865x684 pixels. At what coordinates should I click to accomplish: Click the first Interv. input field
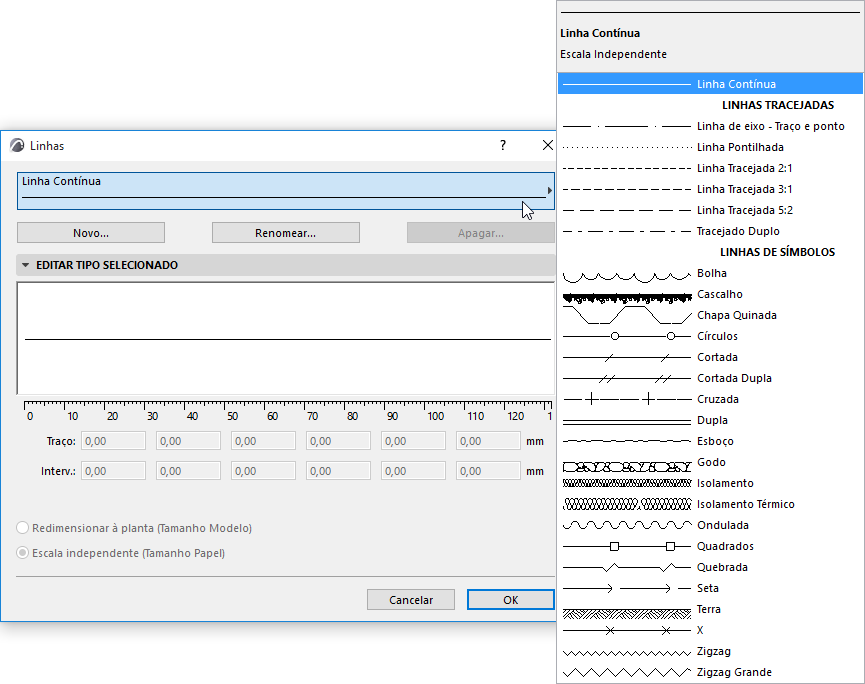coord(114,471)
